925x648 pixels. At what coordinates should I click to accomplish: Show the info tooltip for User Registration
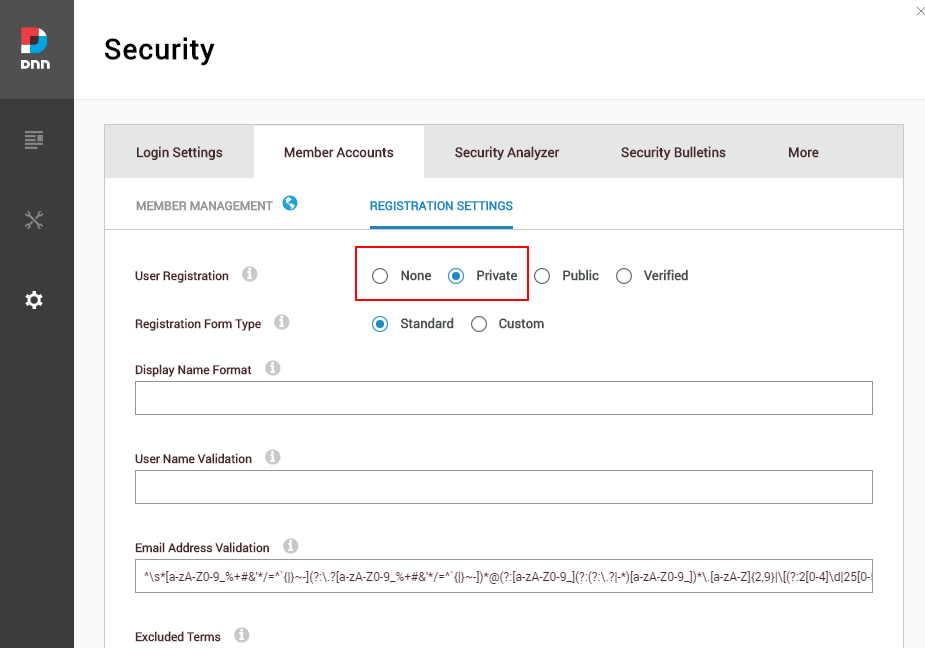coord(250,274)
